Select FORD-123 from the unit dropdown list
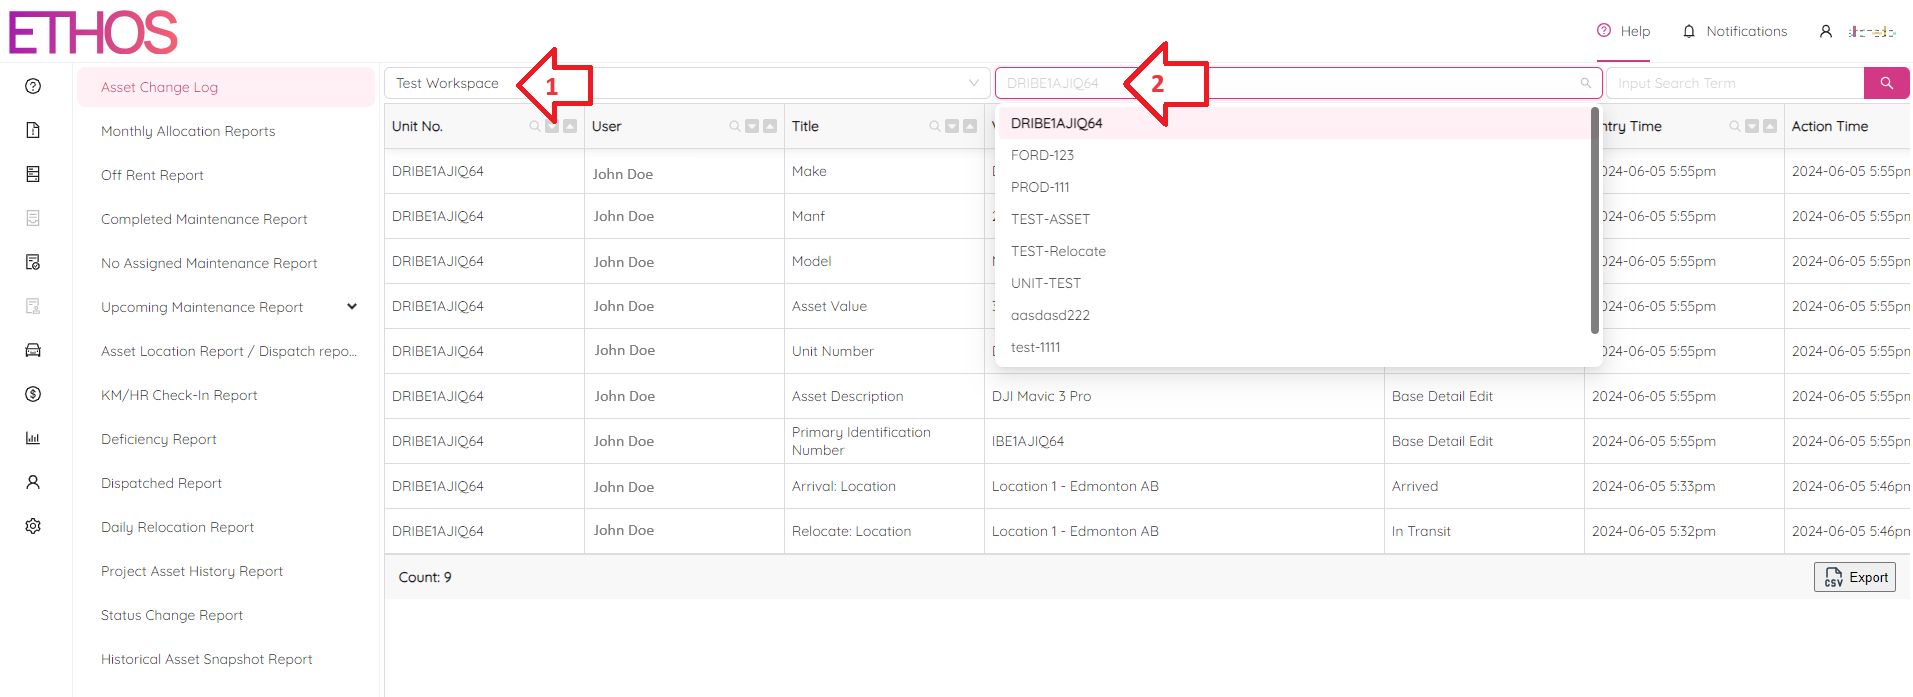 click(x=1042, y=155)
